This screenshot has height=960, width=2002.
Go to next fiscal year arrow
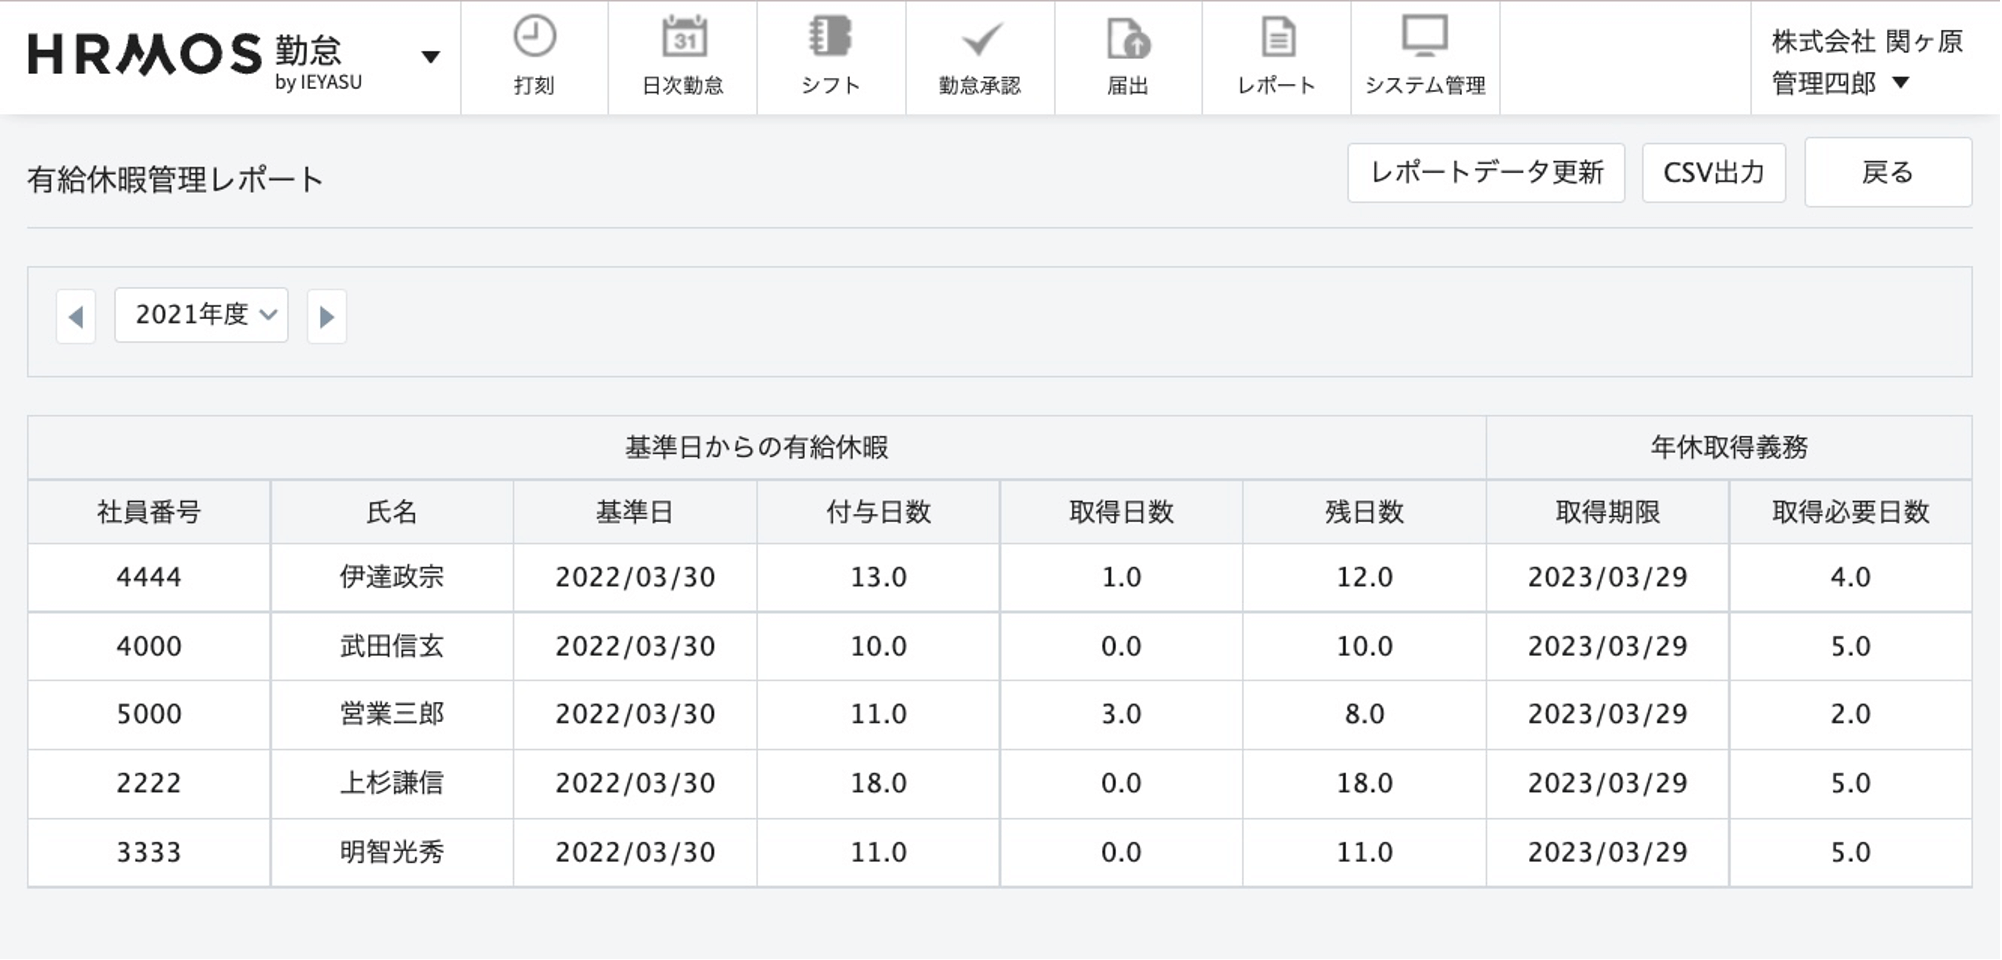tap(327, 317)
